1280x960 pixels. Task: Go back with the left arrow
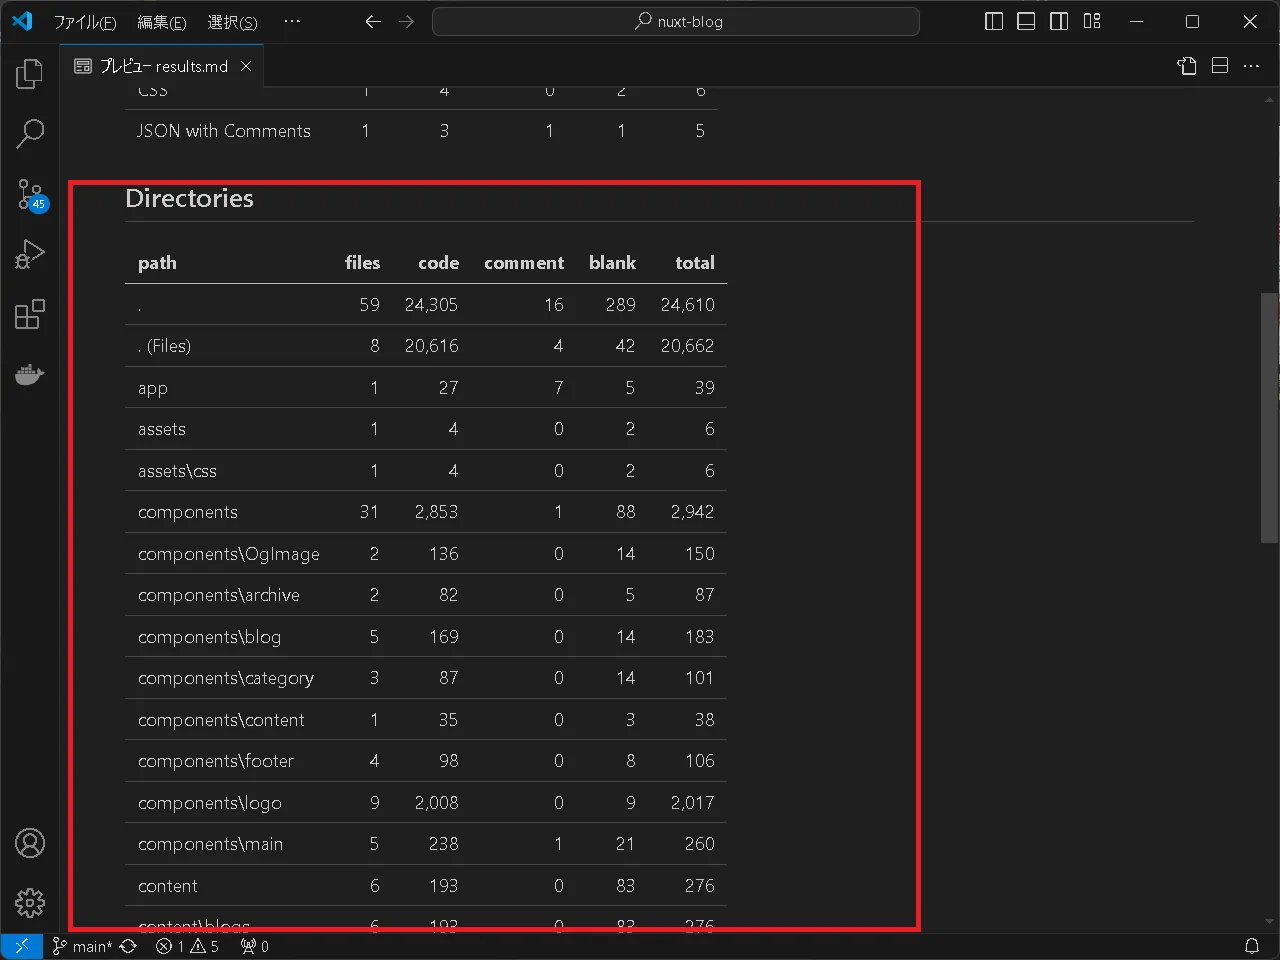point(373,21)
